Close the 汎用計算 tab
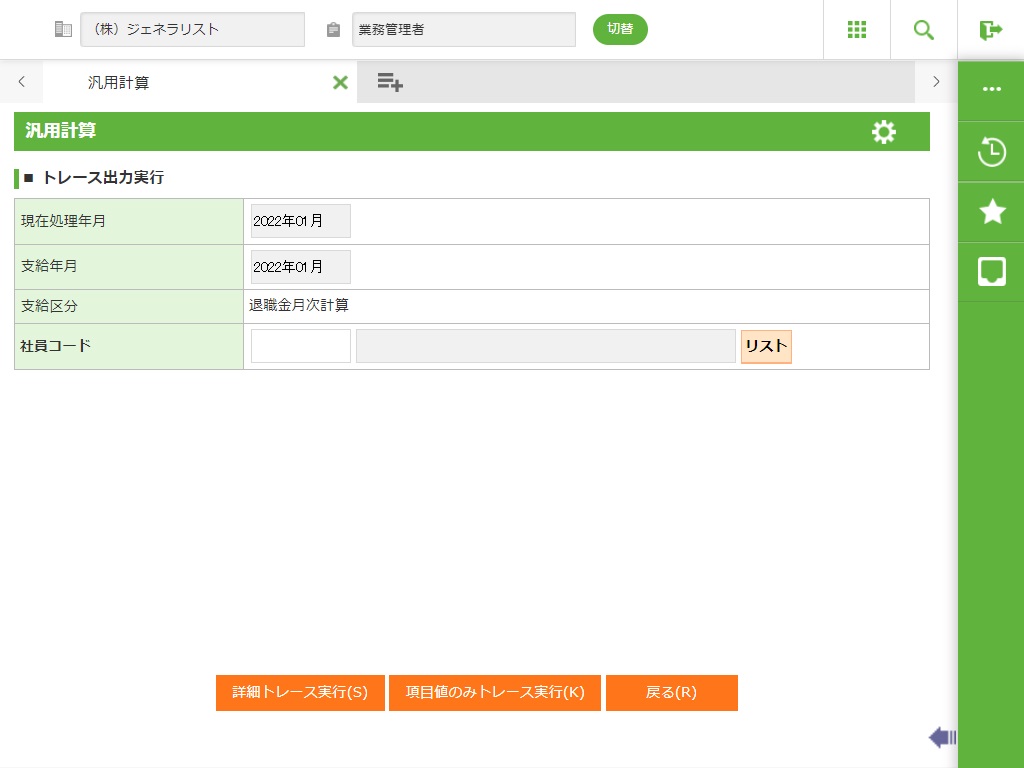The width and height of the screenshot is (1024, 768). coord(340,82)
